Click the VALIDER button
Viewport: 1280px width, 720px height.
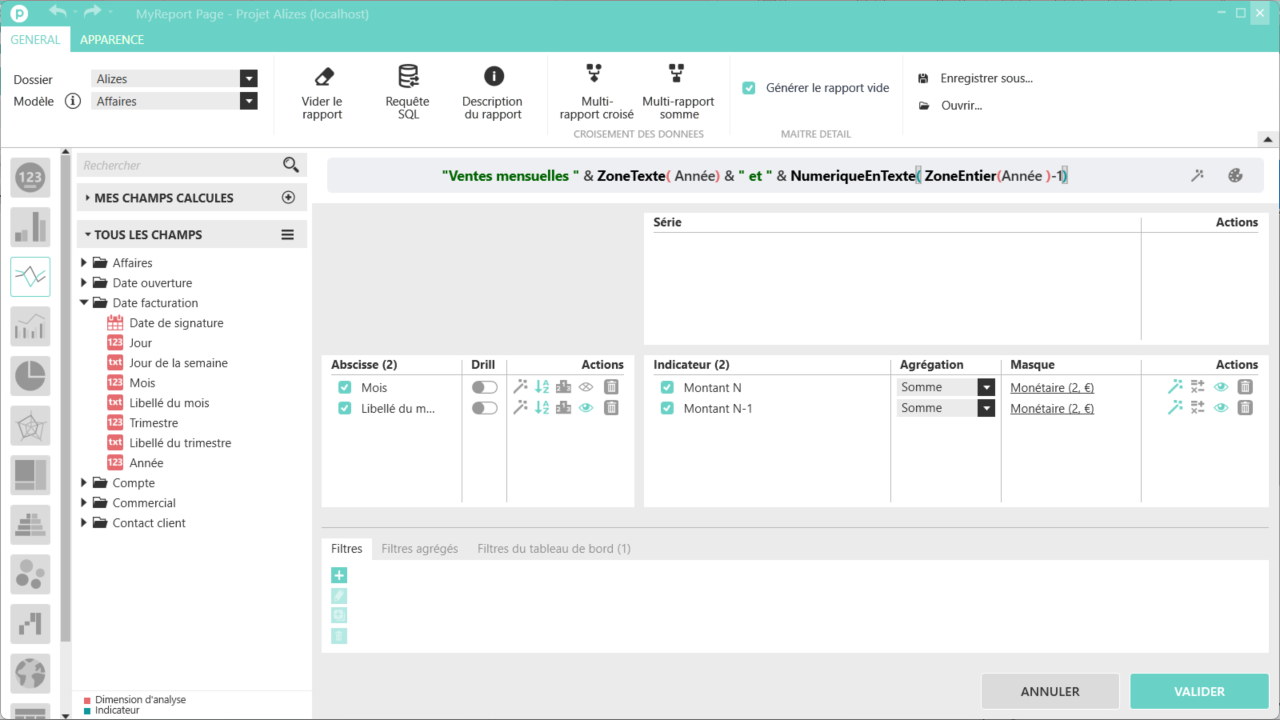point(1198,691)
